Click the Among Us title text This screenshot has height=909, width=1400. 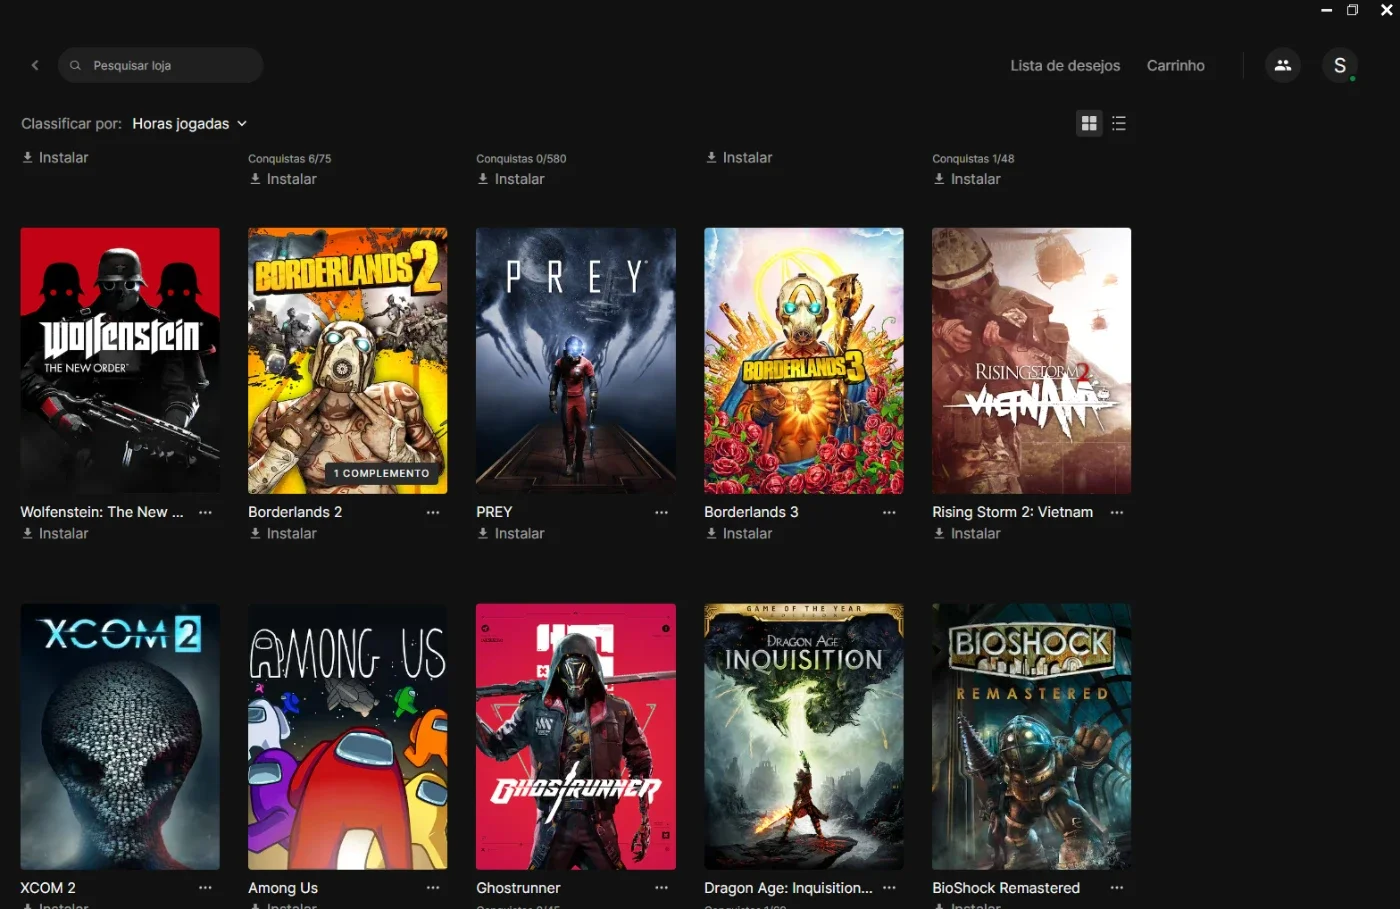pyautogui.click(x=283, y=888)
